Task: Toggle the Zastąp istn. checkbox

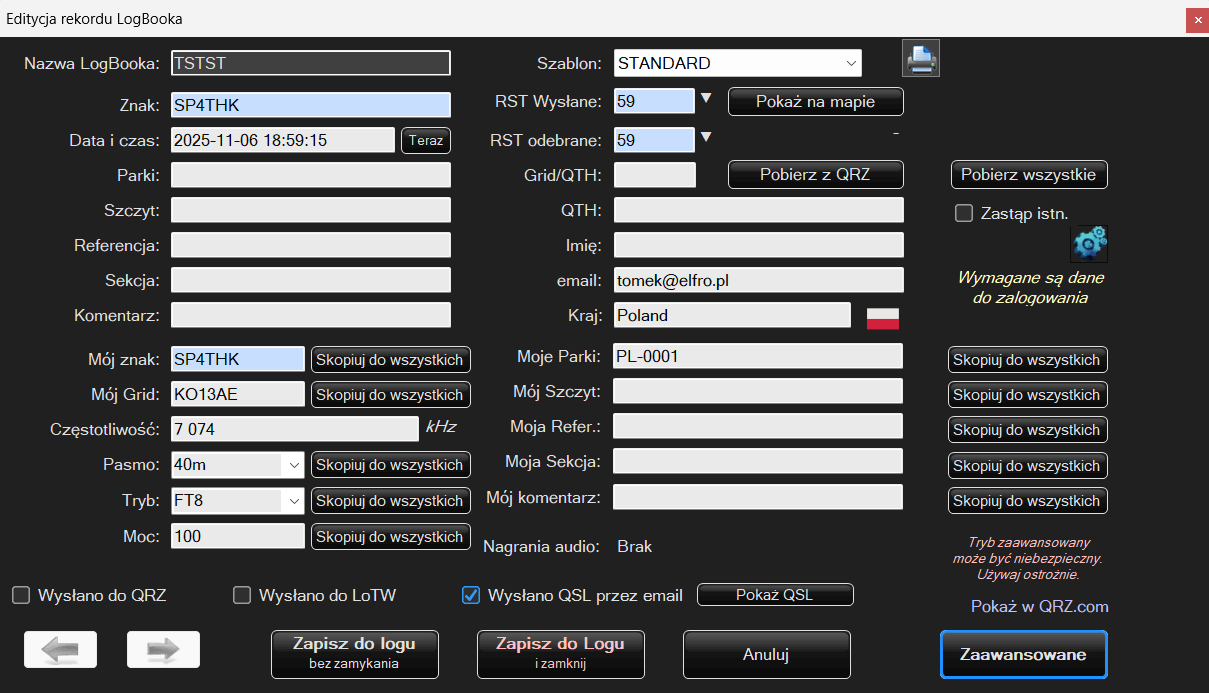Action: (964, 213)
